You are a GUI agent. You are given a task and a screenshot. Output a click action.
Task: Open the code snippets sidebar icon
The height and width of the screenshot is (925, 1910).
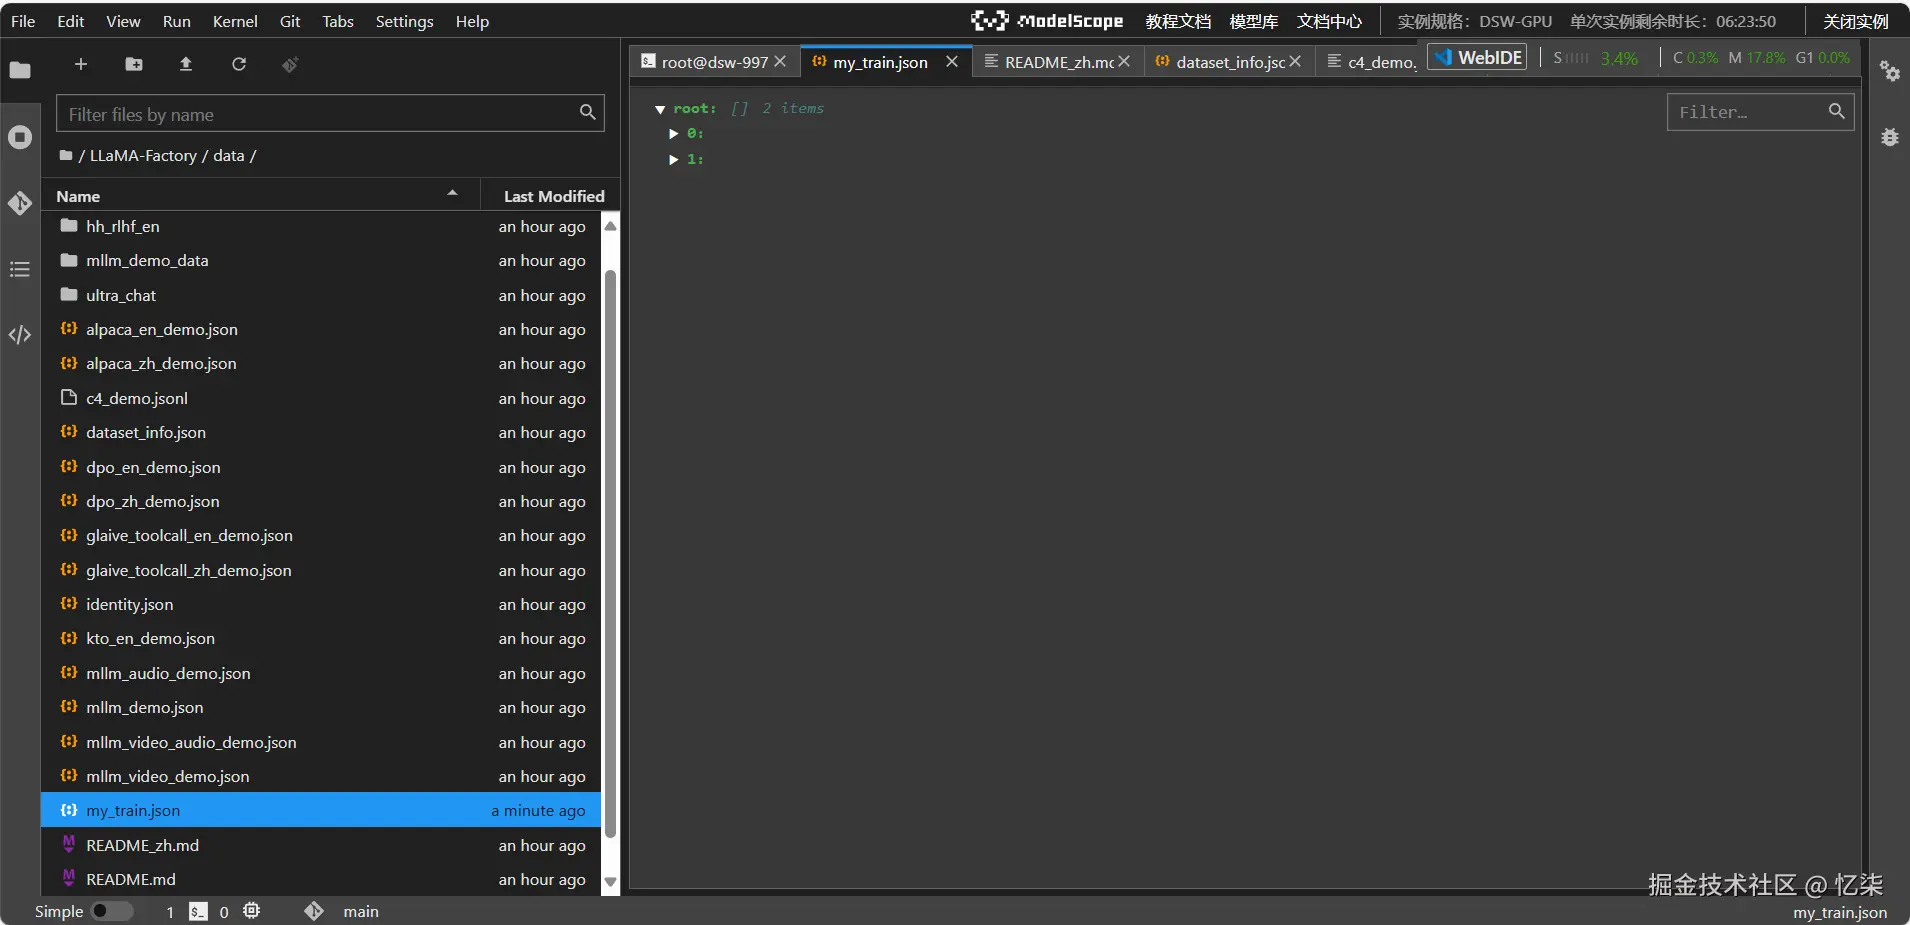tap(20, 335)
